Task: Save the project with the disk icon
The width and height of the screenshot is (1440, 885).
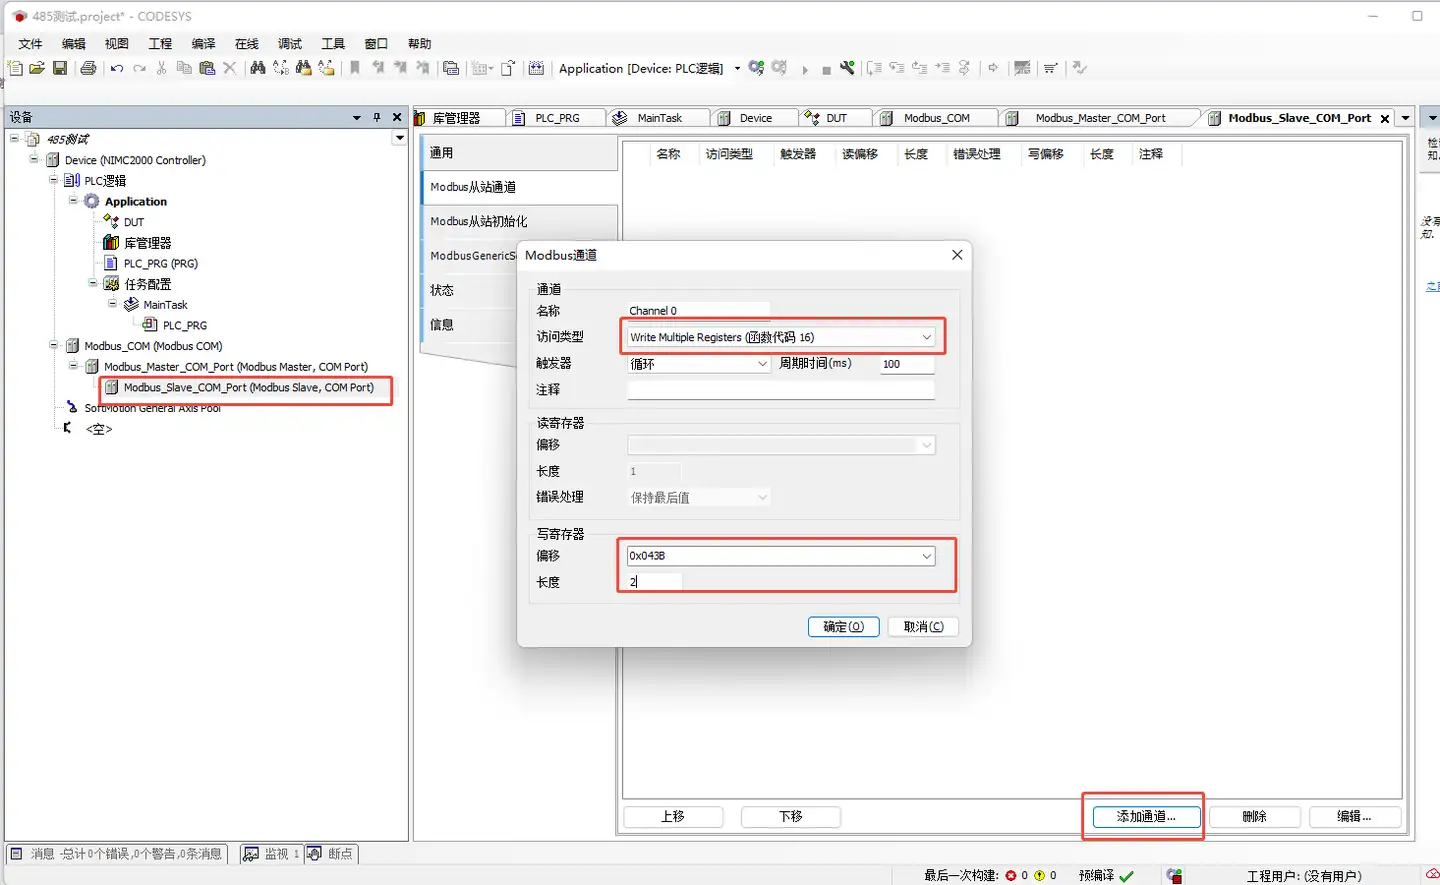Action: click(61, 68)
